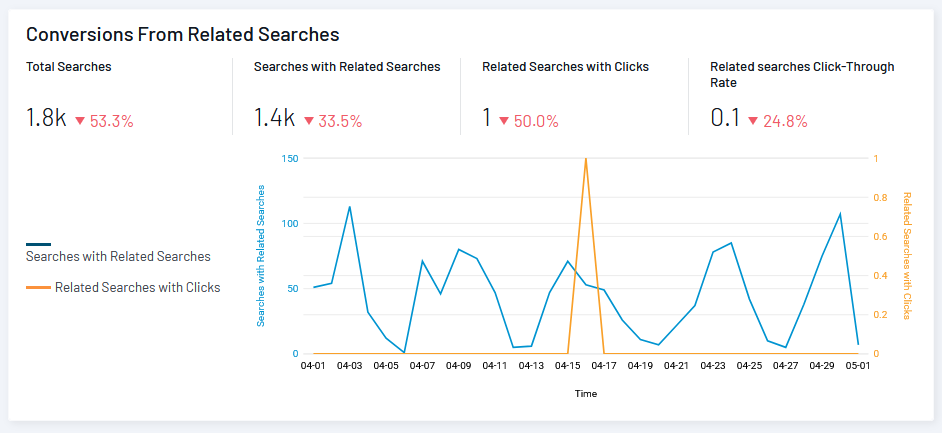Image resolution: width=942 pixels, height=433 pixels.
Task: Click the 'Conversions From Related Searches' title
Action: point(183,34)
